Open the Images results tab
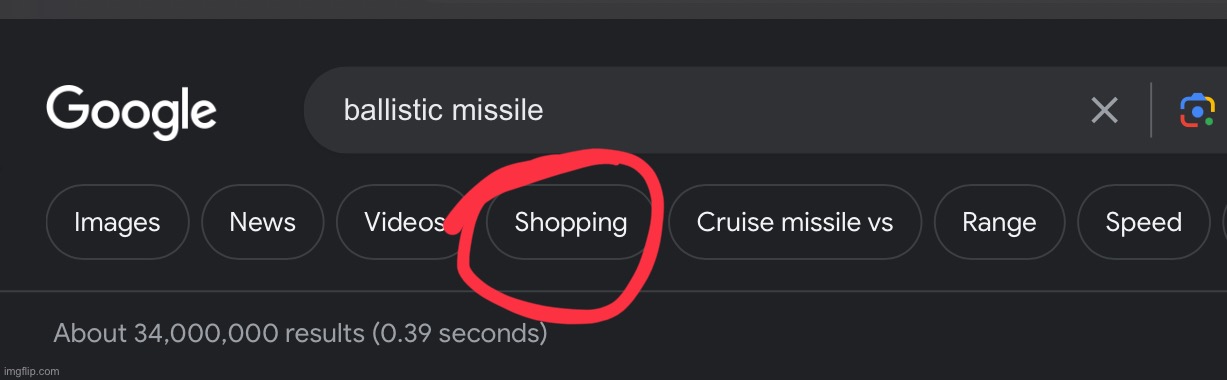The width and height of the screenshot is (1227, 380). coord(117,222)
